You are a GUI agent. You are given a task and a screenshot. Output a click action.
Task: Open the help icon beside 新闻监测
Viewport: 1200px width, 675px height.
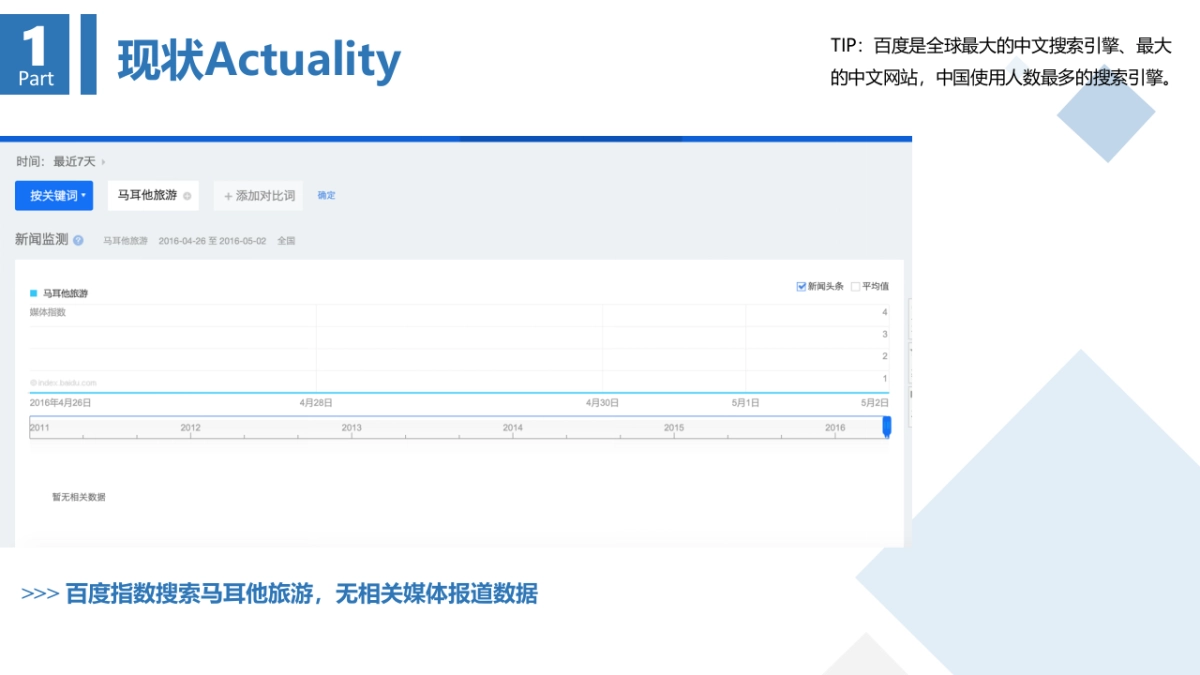click(x=77, y=240)
